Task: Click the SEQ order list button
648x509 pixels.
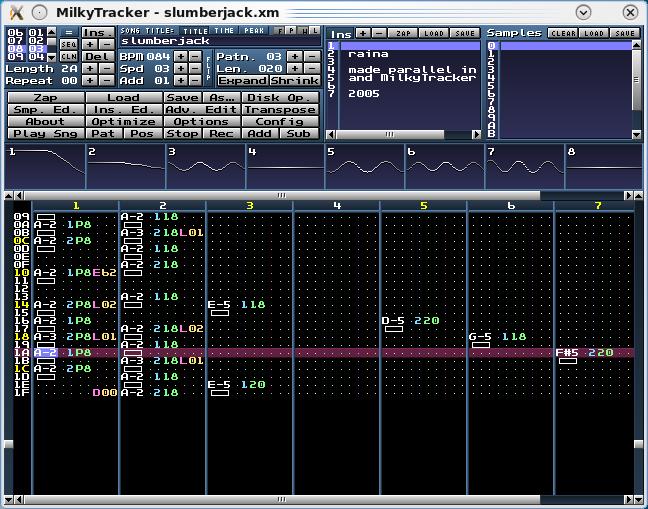Action: click(x=69, y=44)
